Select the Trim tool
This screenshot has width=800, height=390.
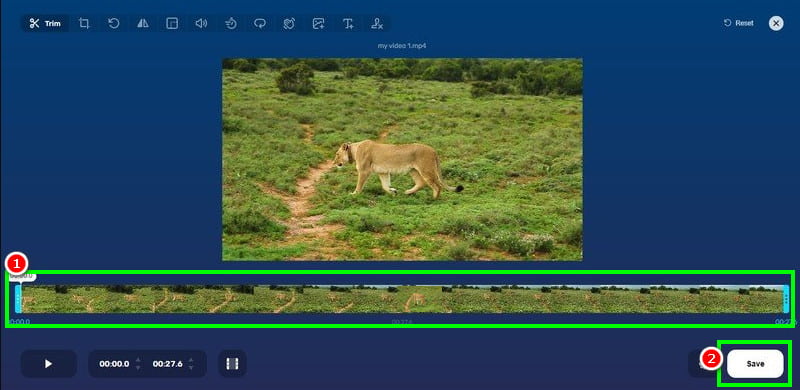[x=45, y=23]
